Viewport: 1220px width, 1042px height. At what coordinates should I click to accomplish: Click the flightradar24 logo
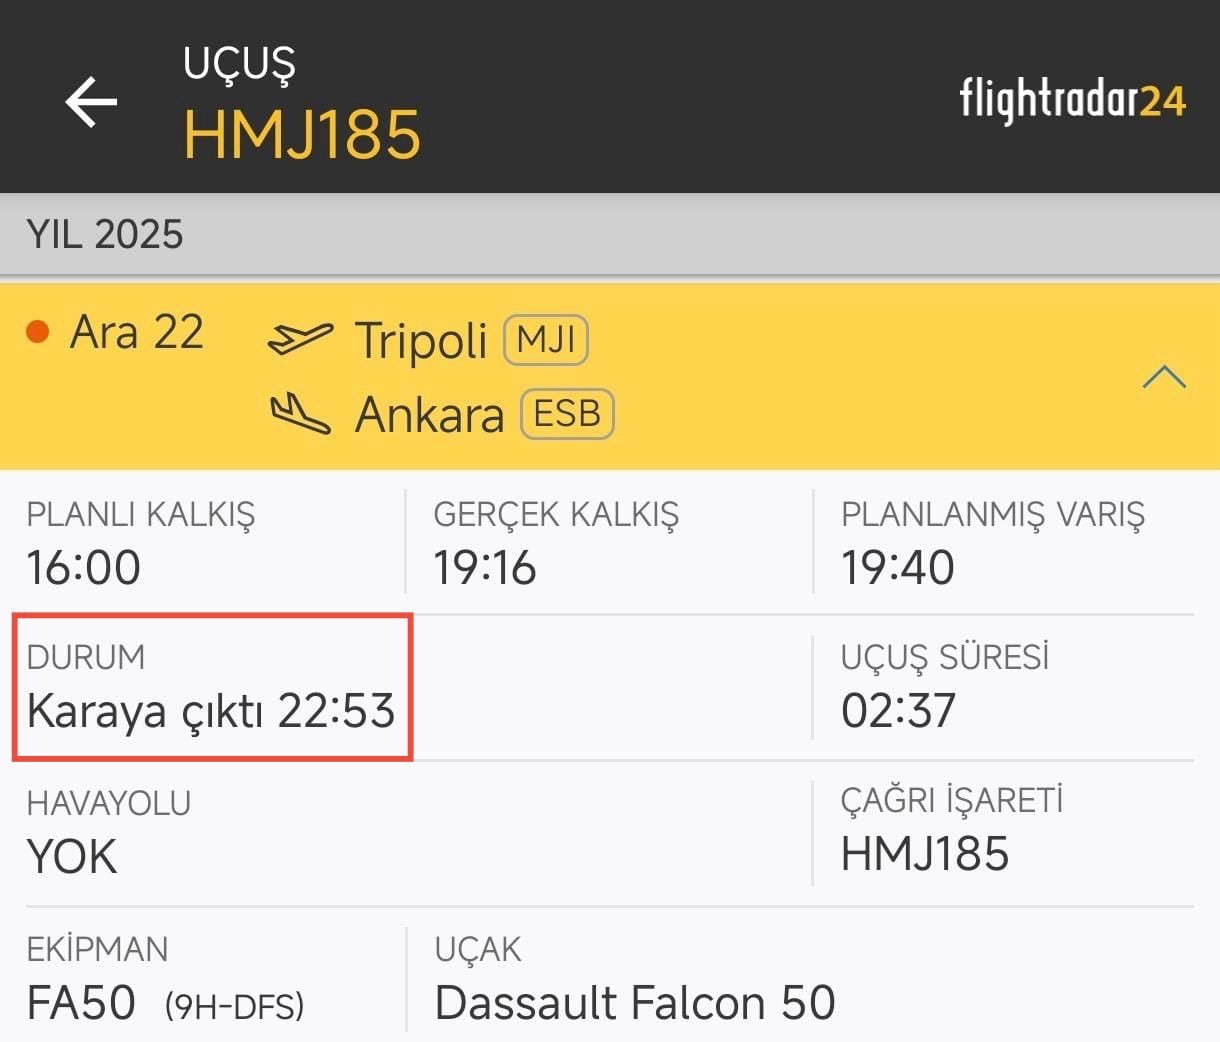point(1072,100)
